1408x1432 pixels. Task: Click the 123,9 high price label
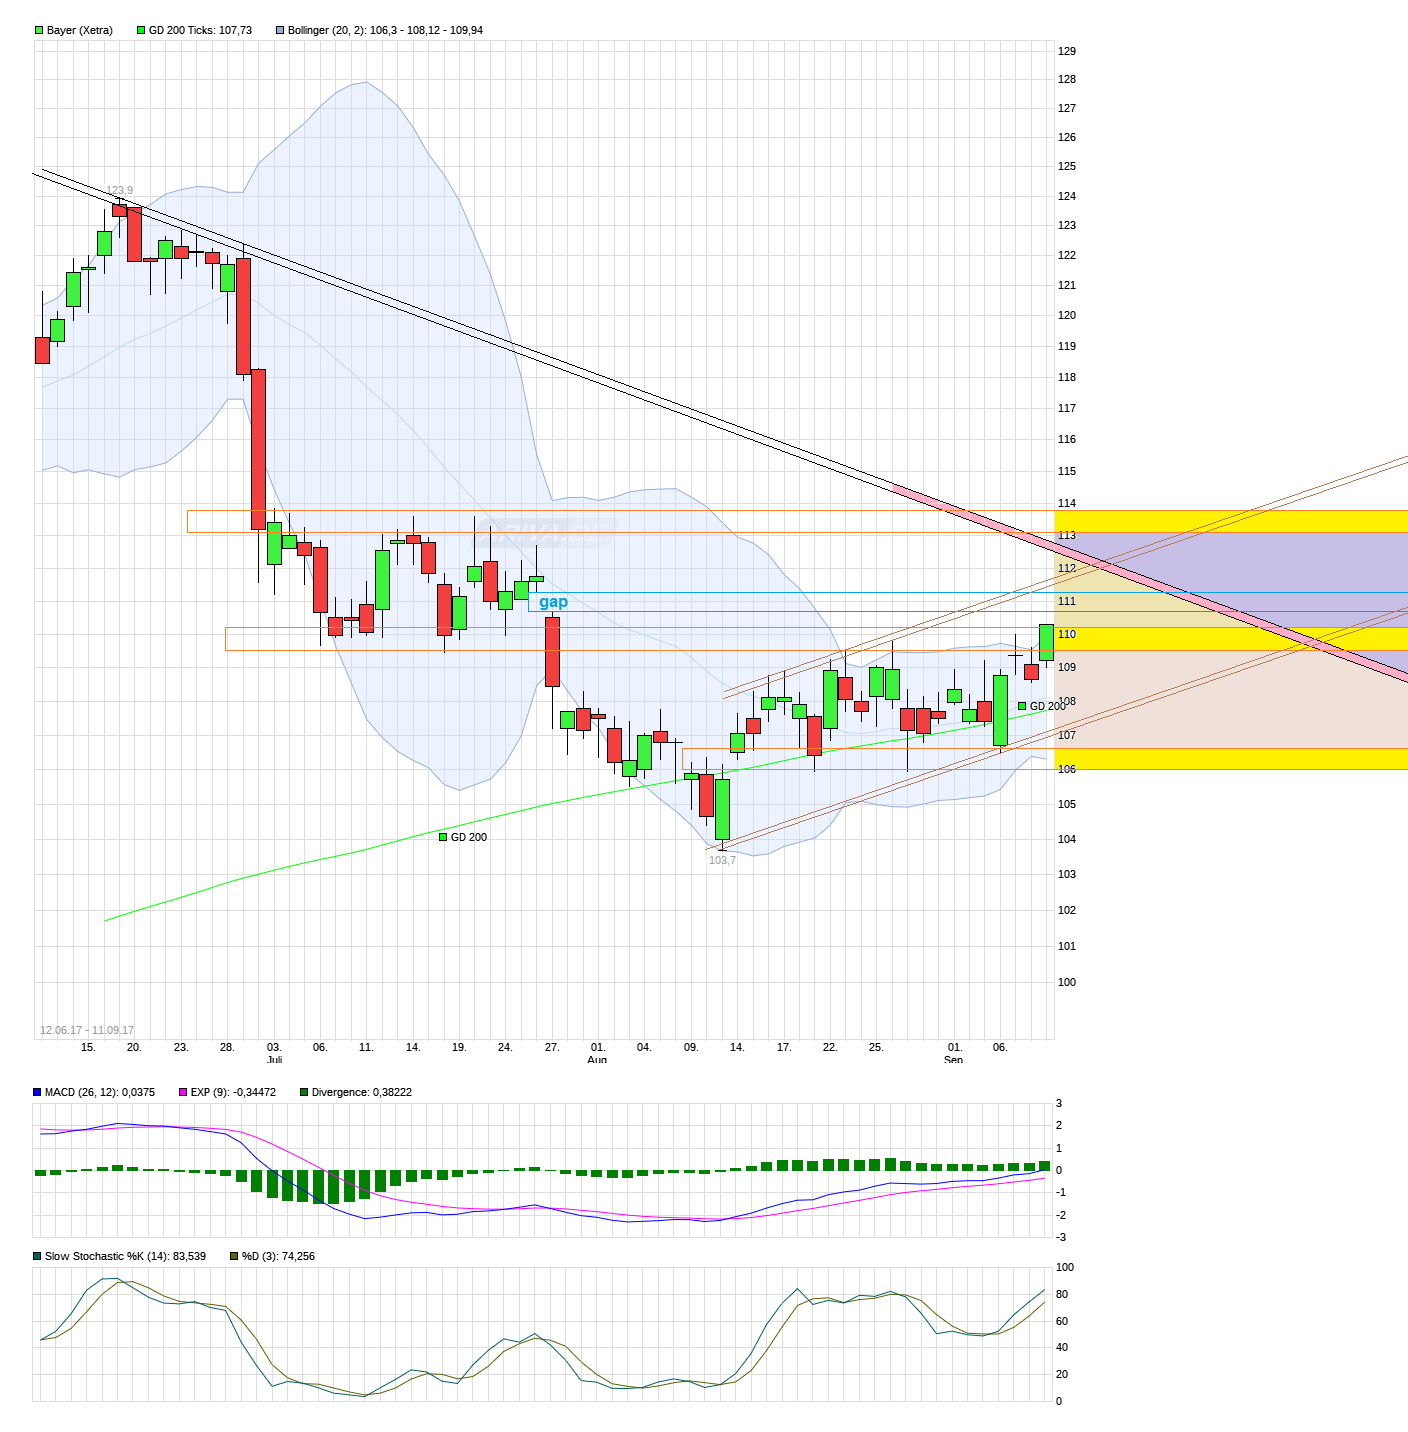tap(120, 190)
